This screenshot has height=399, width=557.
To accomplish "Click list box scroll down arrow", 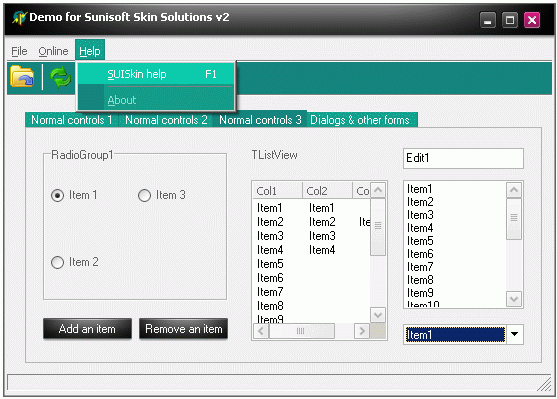I will 514,299.
